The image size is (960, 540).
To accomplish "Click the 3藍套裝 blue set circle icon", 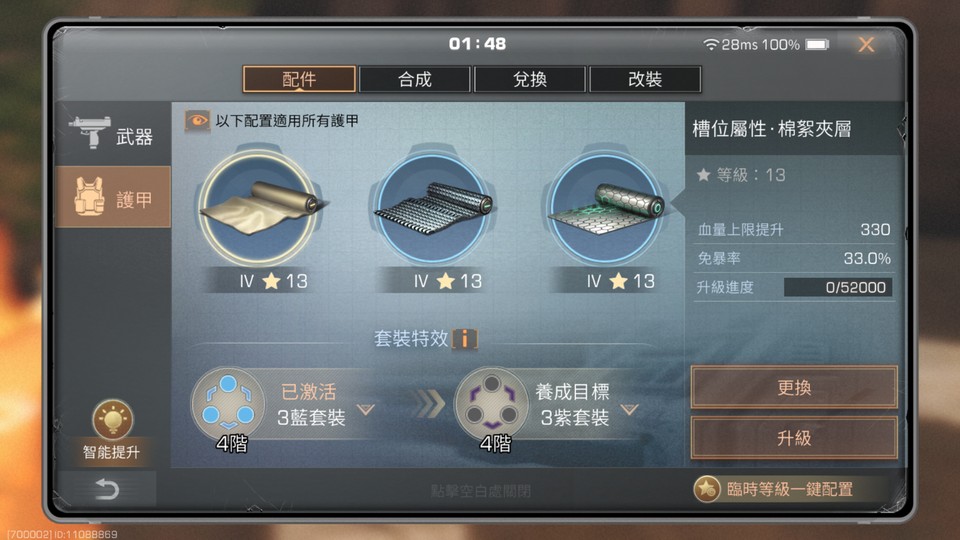I will [x=228, y=405].
